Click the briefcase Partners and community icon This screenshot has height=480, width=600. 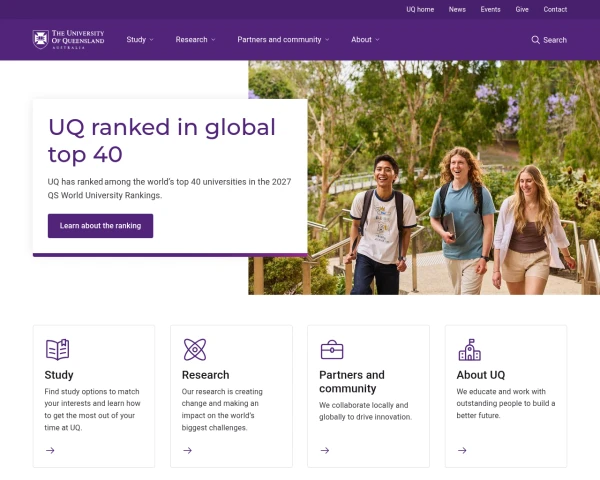[x=332, y=349]
